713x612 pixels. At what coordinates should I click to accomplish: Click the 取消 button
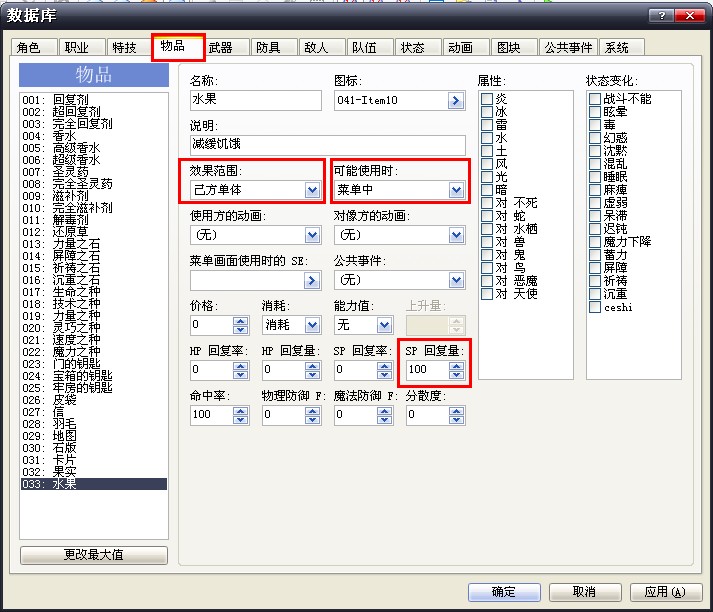[585, 592]
